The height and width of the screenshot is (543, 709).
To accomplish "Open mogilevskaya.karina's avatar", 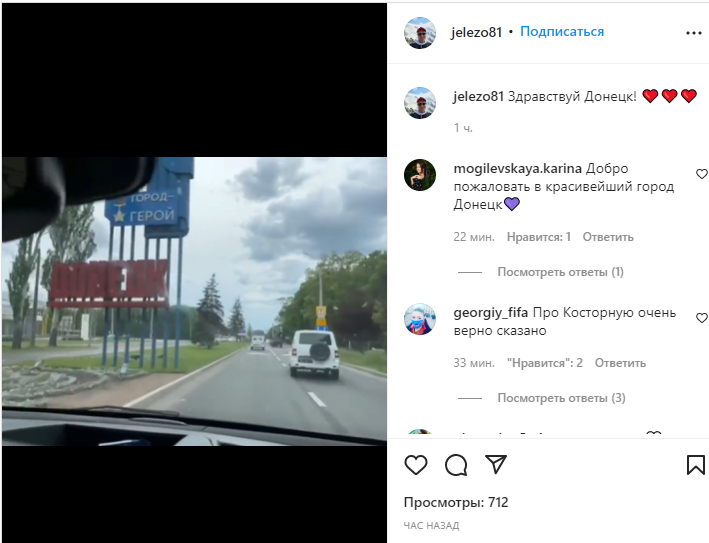I will pos(420,175).
